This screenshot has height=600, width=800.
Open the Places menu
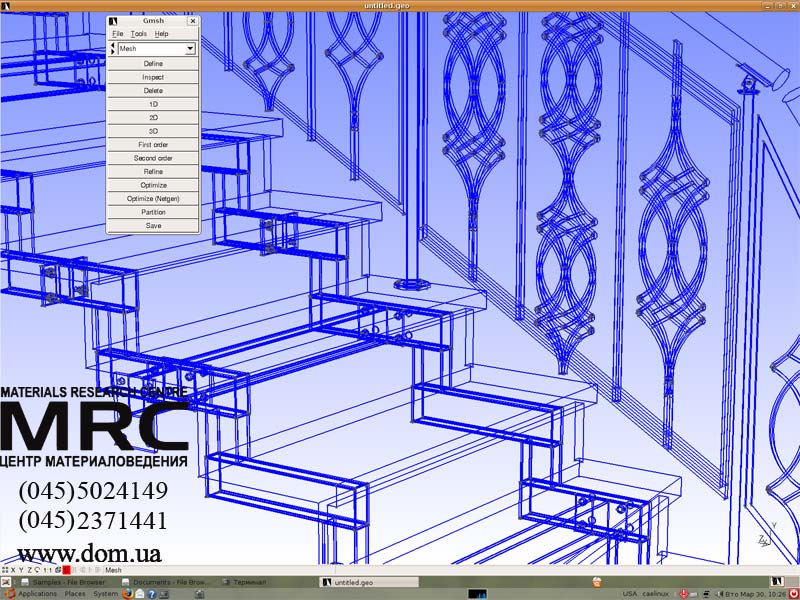(75, 594)
